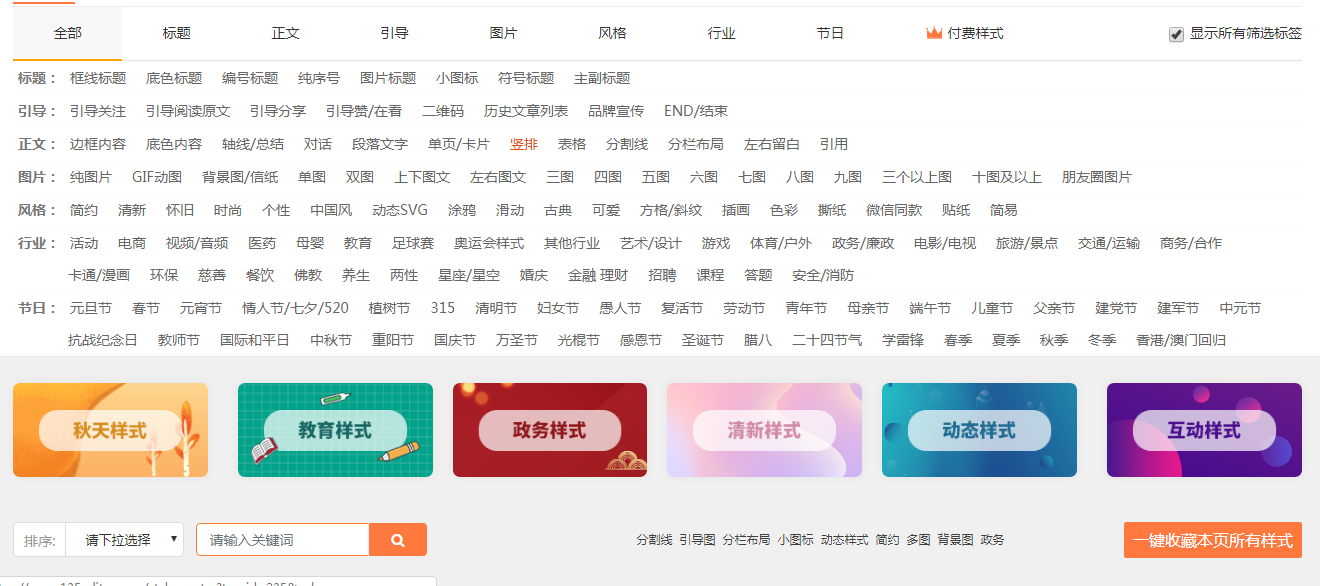Open the 图片 category tab
The width and height of the screenshot is (1320, 586).
click(502, 31)
